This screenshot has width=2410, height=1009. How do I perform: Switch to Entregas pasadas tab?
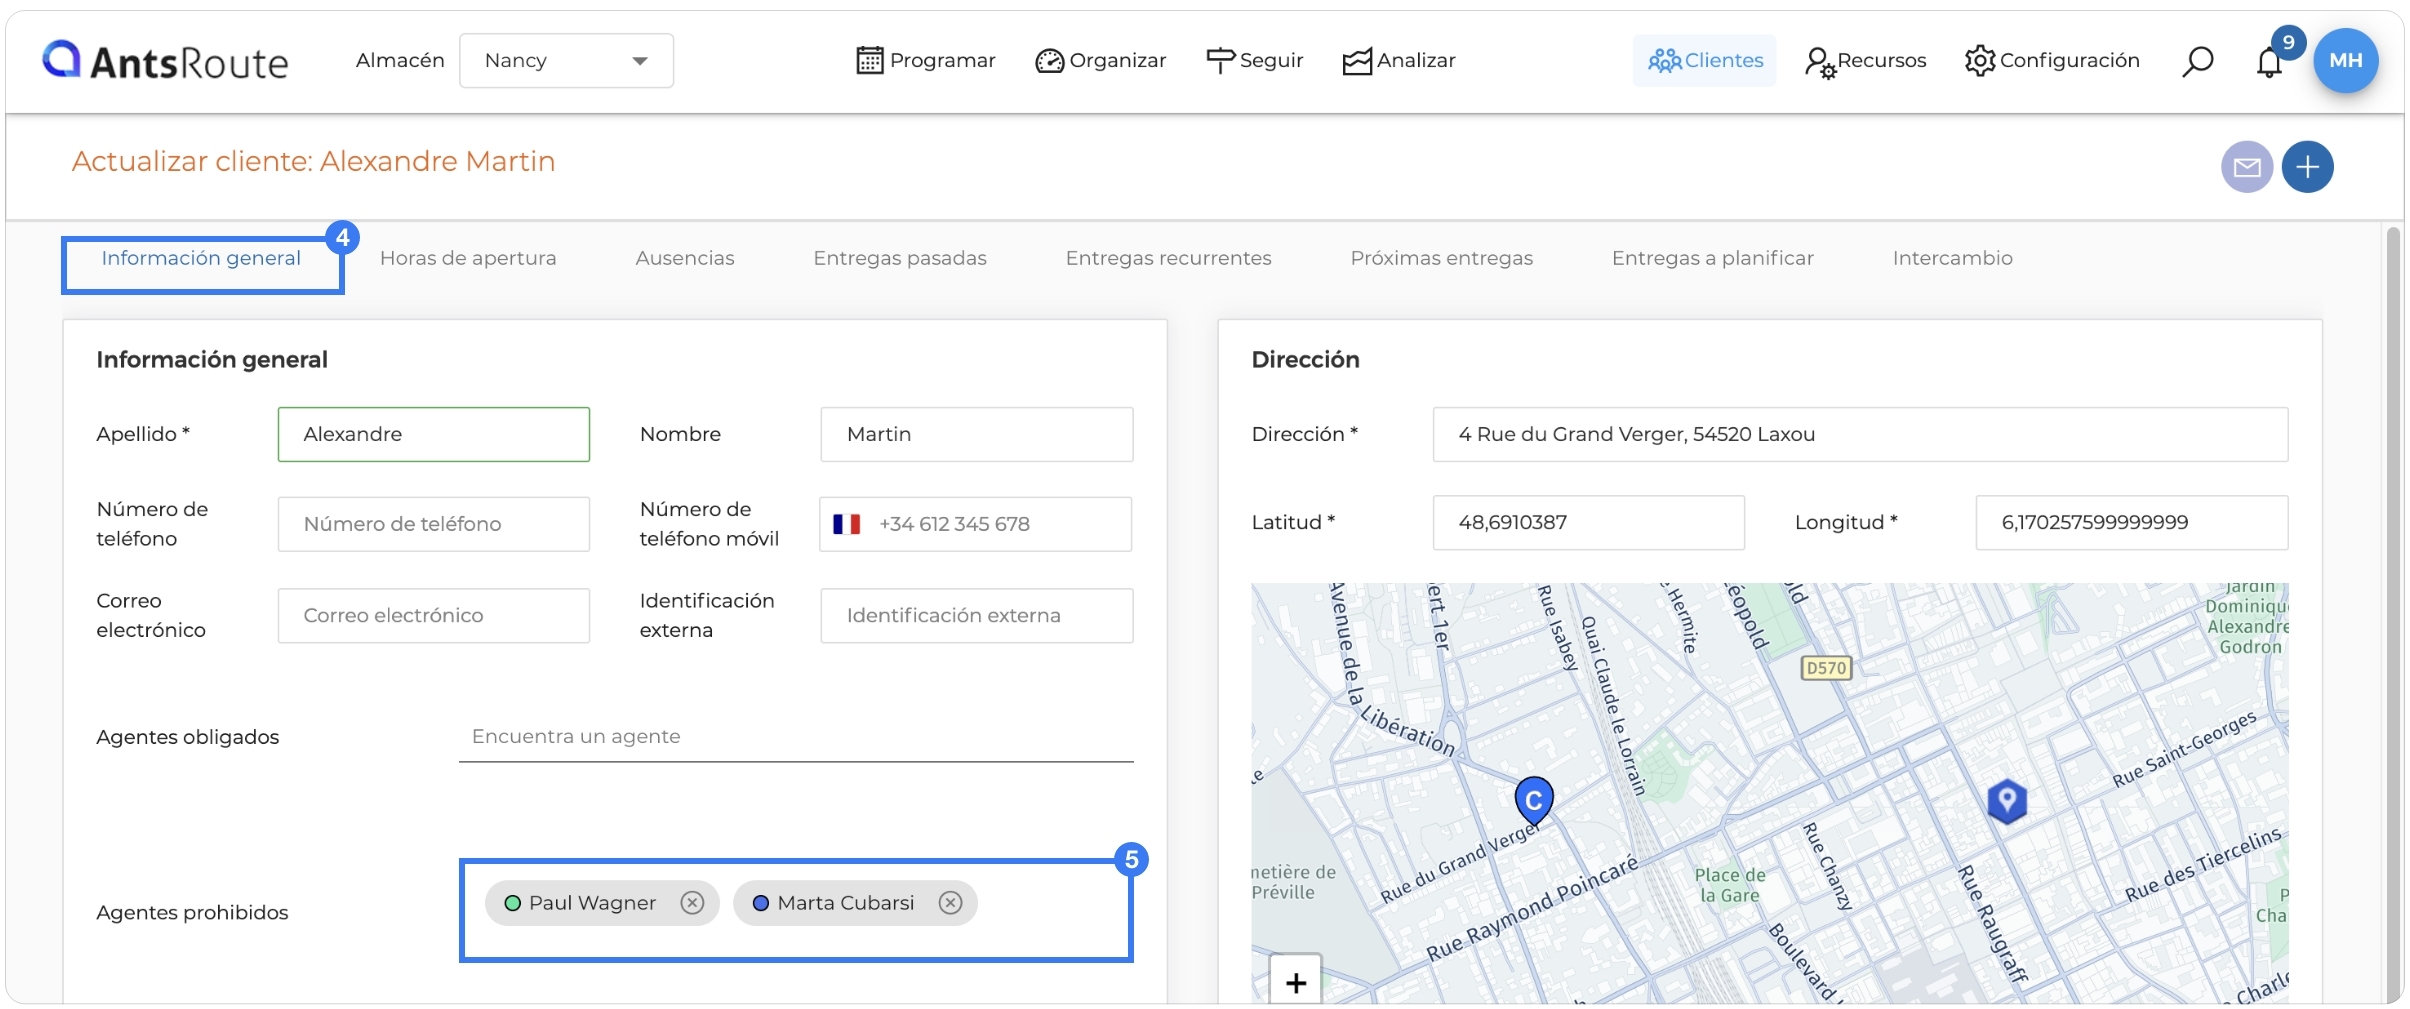(900, 258)
